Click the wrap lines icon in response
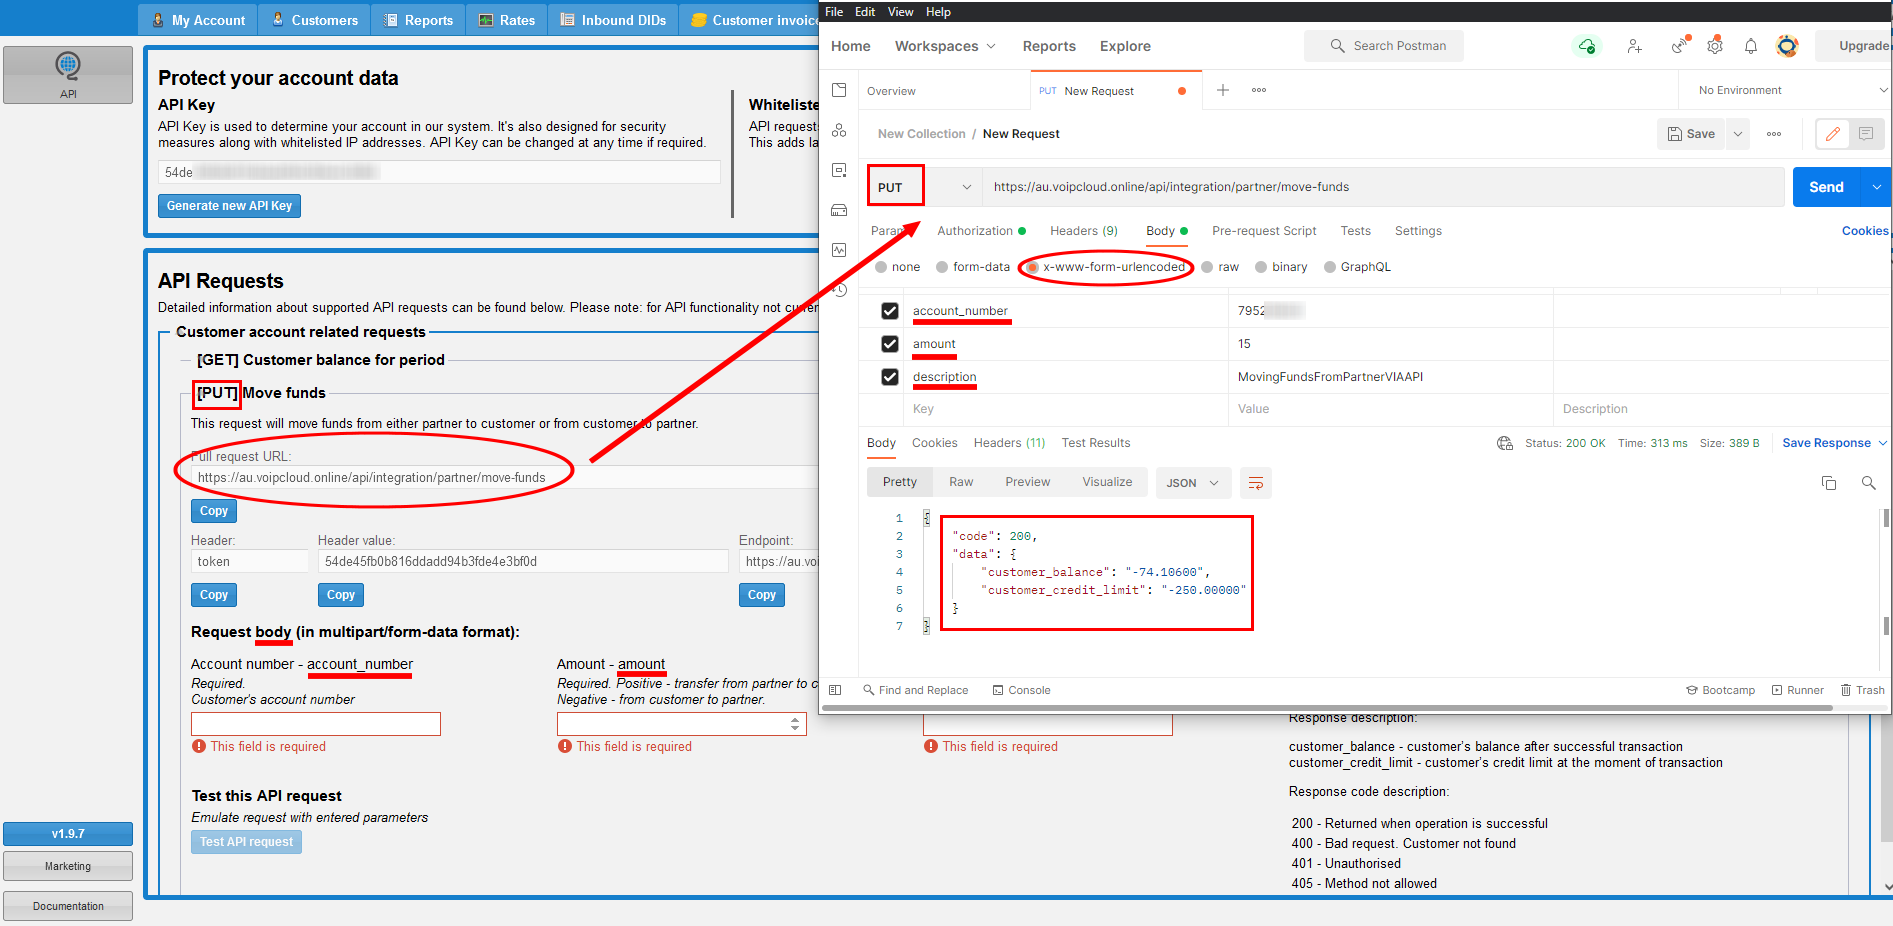Screen dimensions: 1893x926 [x=1256, y=483]
